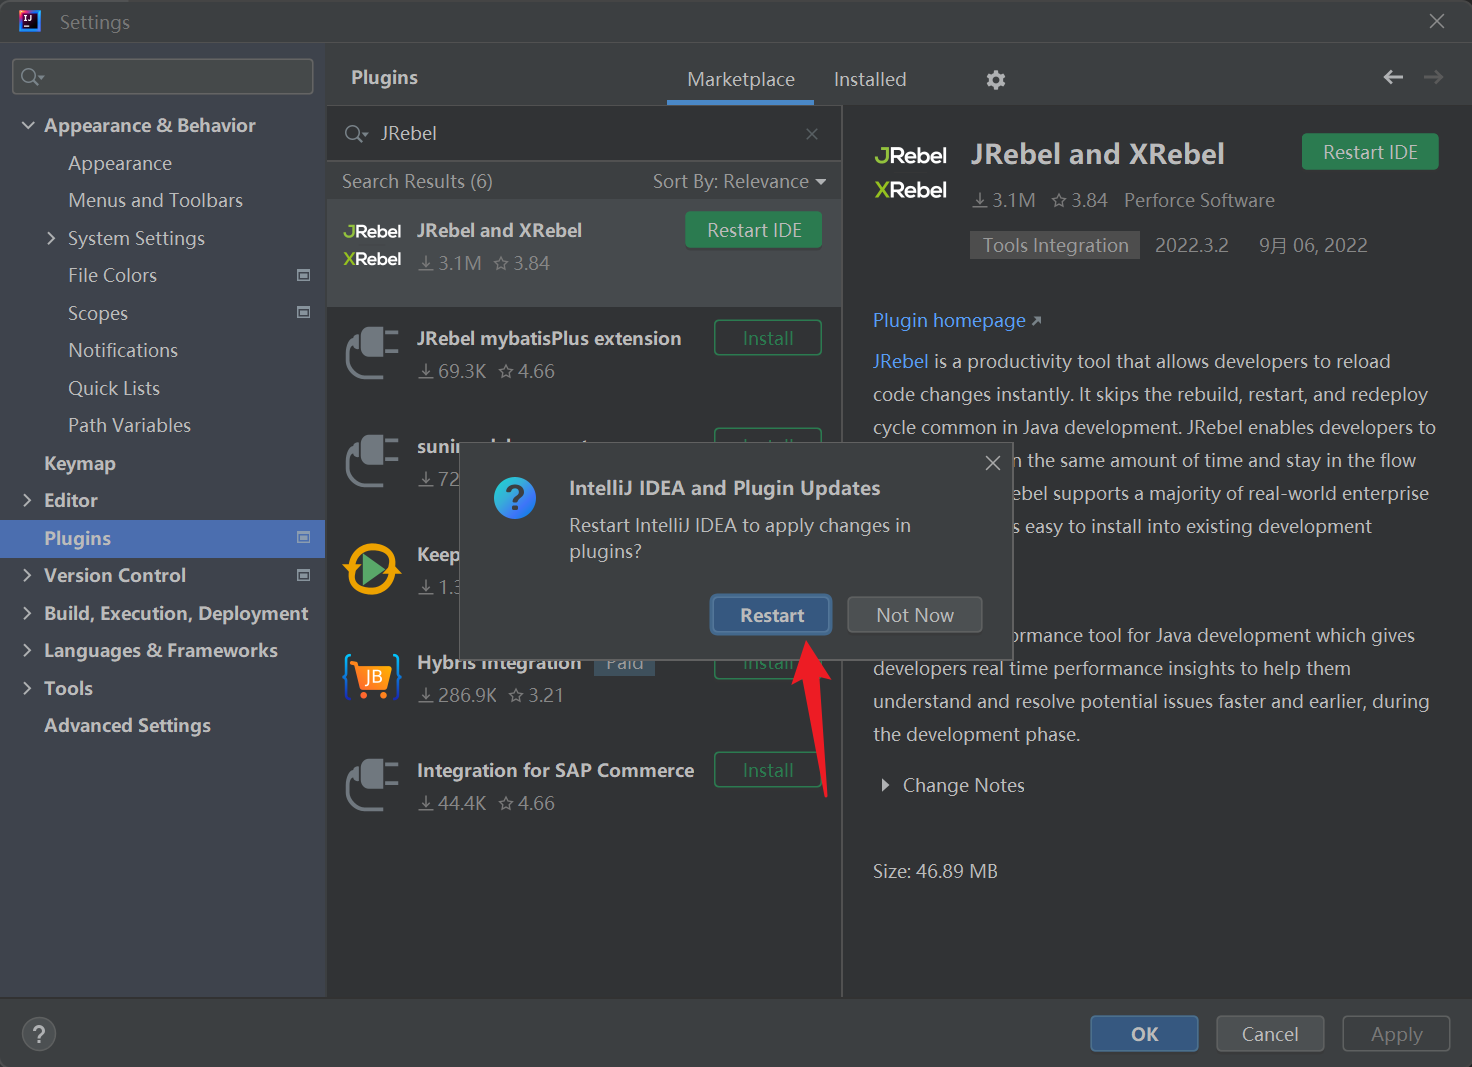The width and height of the screenshot is (1472, 1067).
Task: Click the Scopes project-level icon
Action: 304,312
